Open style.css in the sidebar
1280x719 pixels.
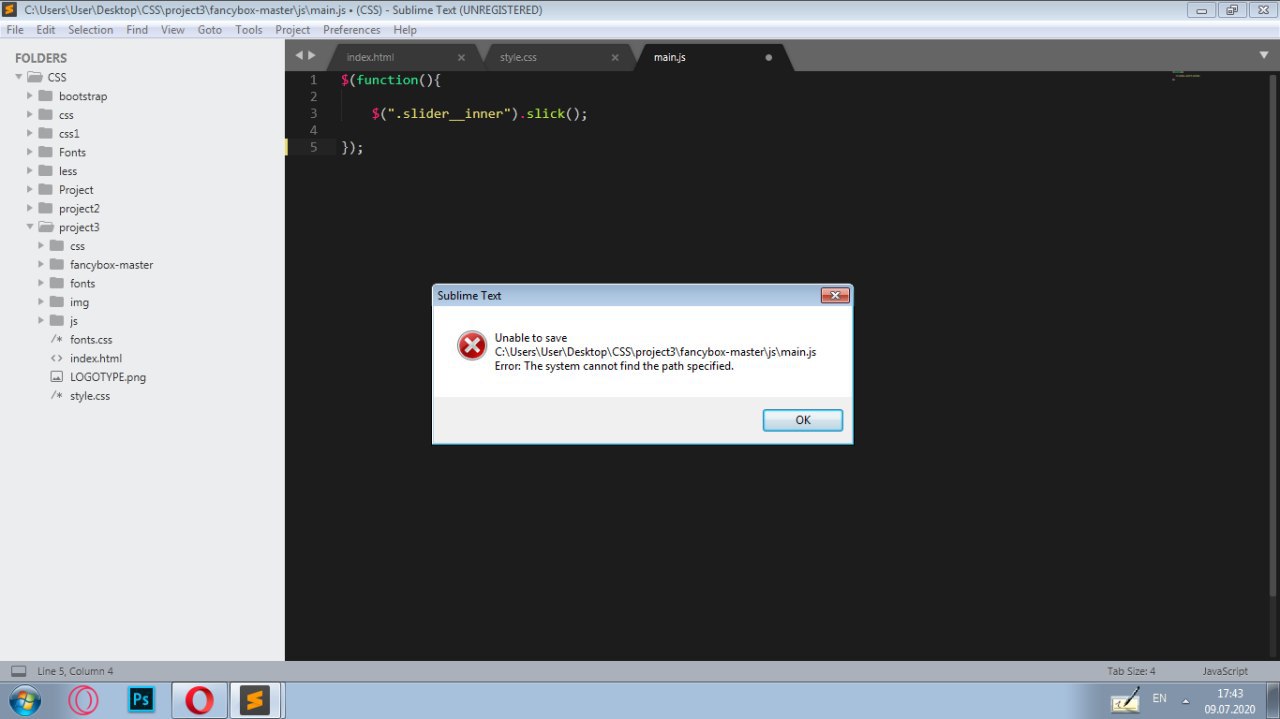90,396
